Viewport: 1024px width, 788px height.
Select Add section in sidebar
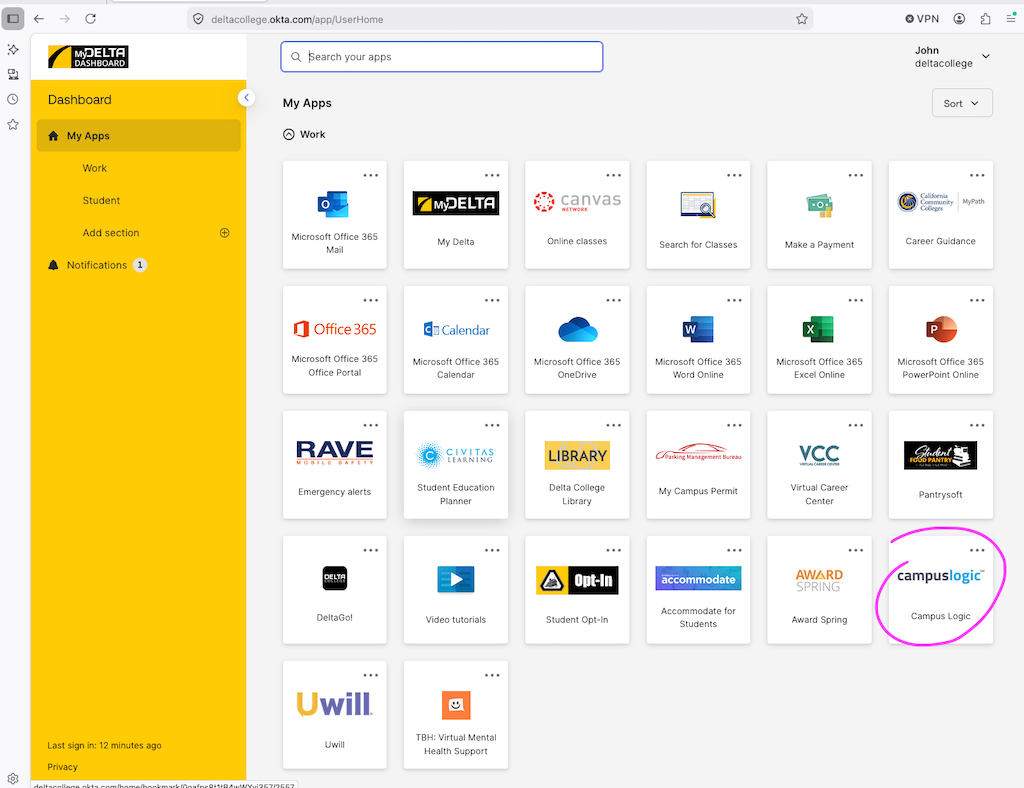[111, 233]
